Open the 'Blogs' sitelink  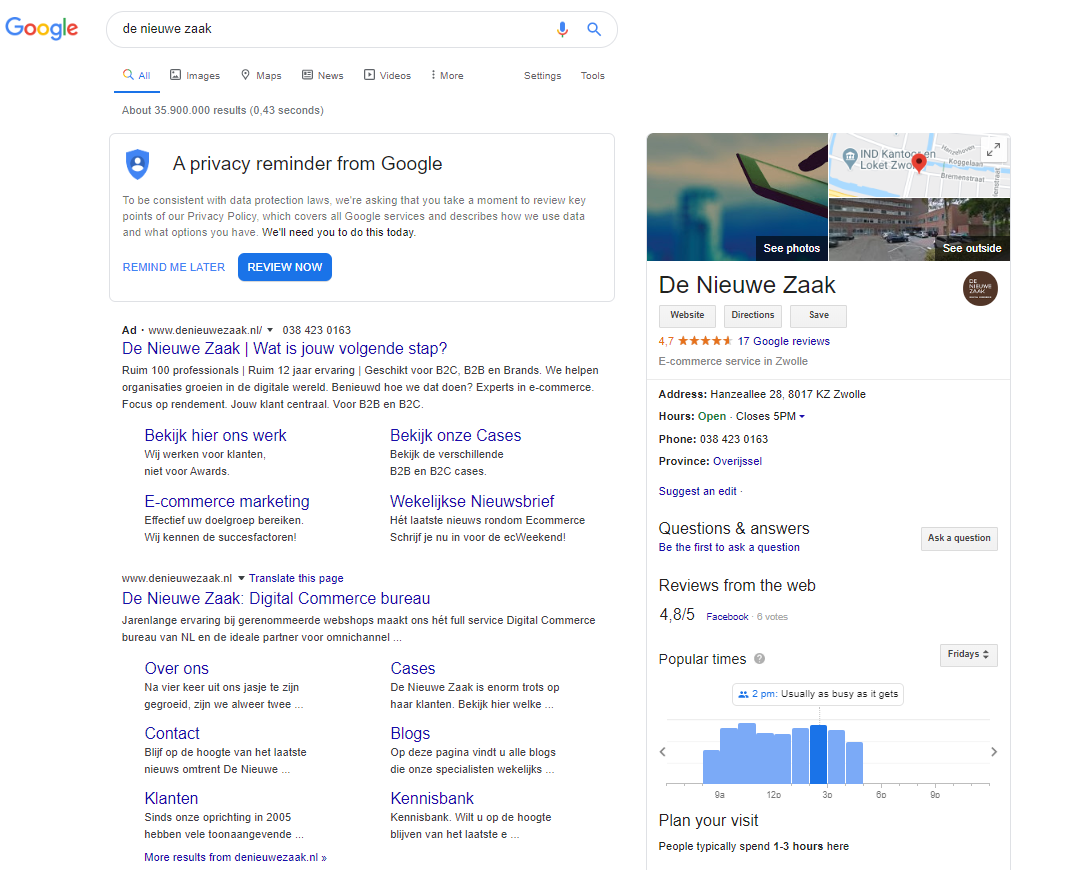(410, 733)
